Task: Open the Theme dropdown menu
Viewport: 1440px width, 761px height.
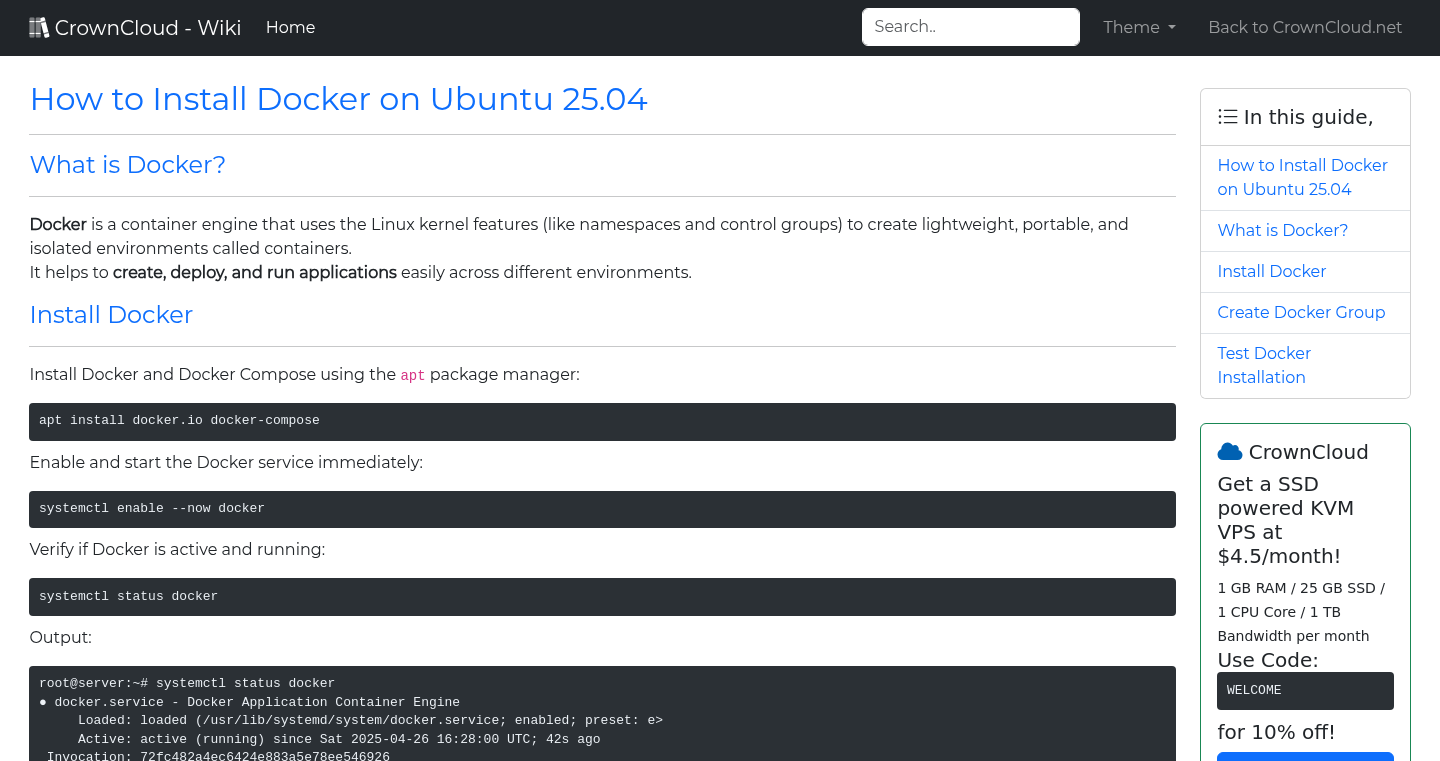Action: point(1138,28)
